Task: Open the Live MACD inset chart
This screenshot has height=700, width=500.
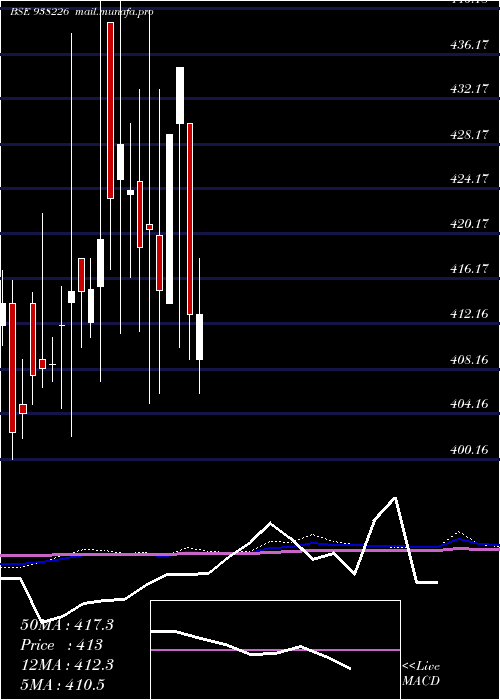Action: pyautogui.click(x=275, y=650)
